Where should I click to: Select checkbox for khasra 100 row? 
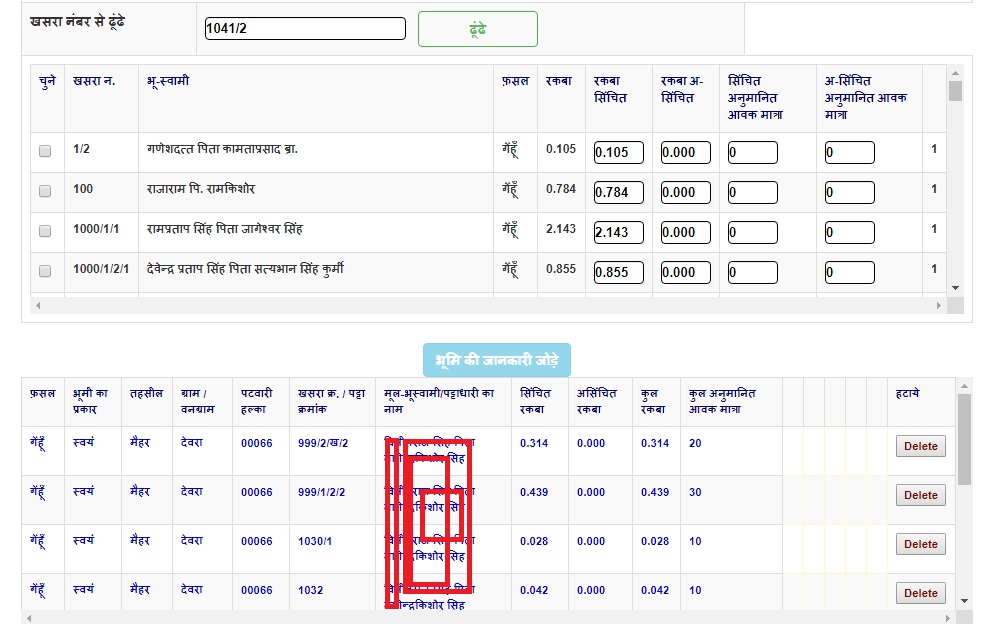(45, 192)
